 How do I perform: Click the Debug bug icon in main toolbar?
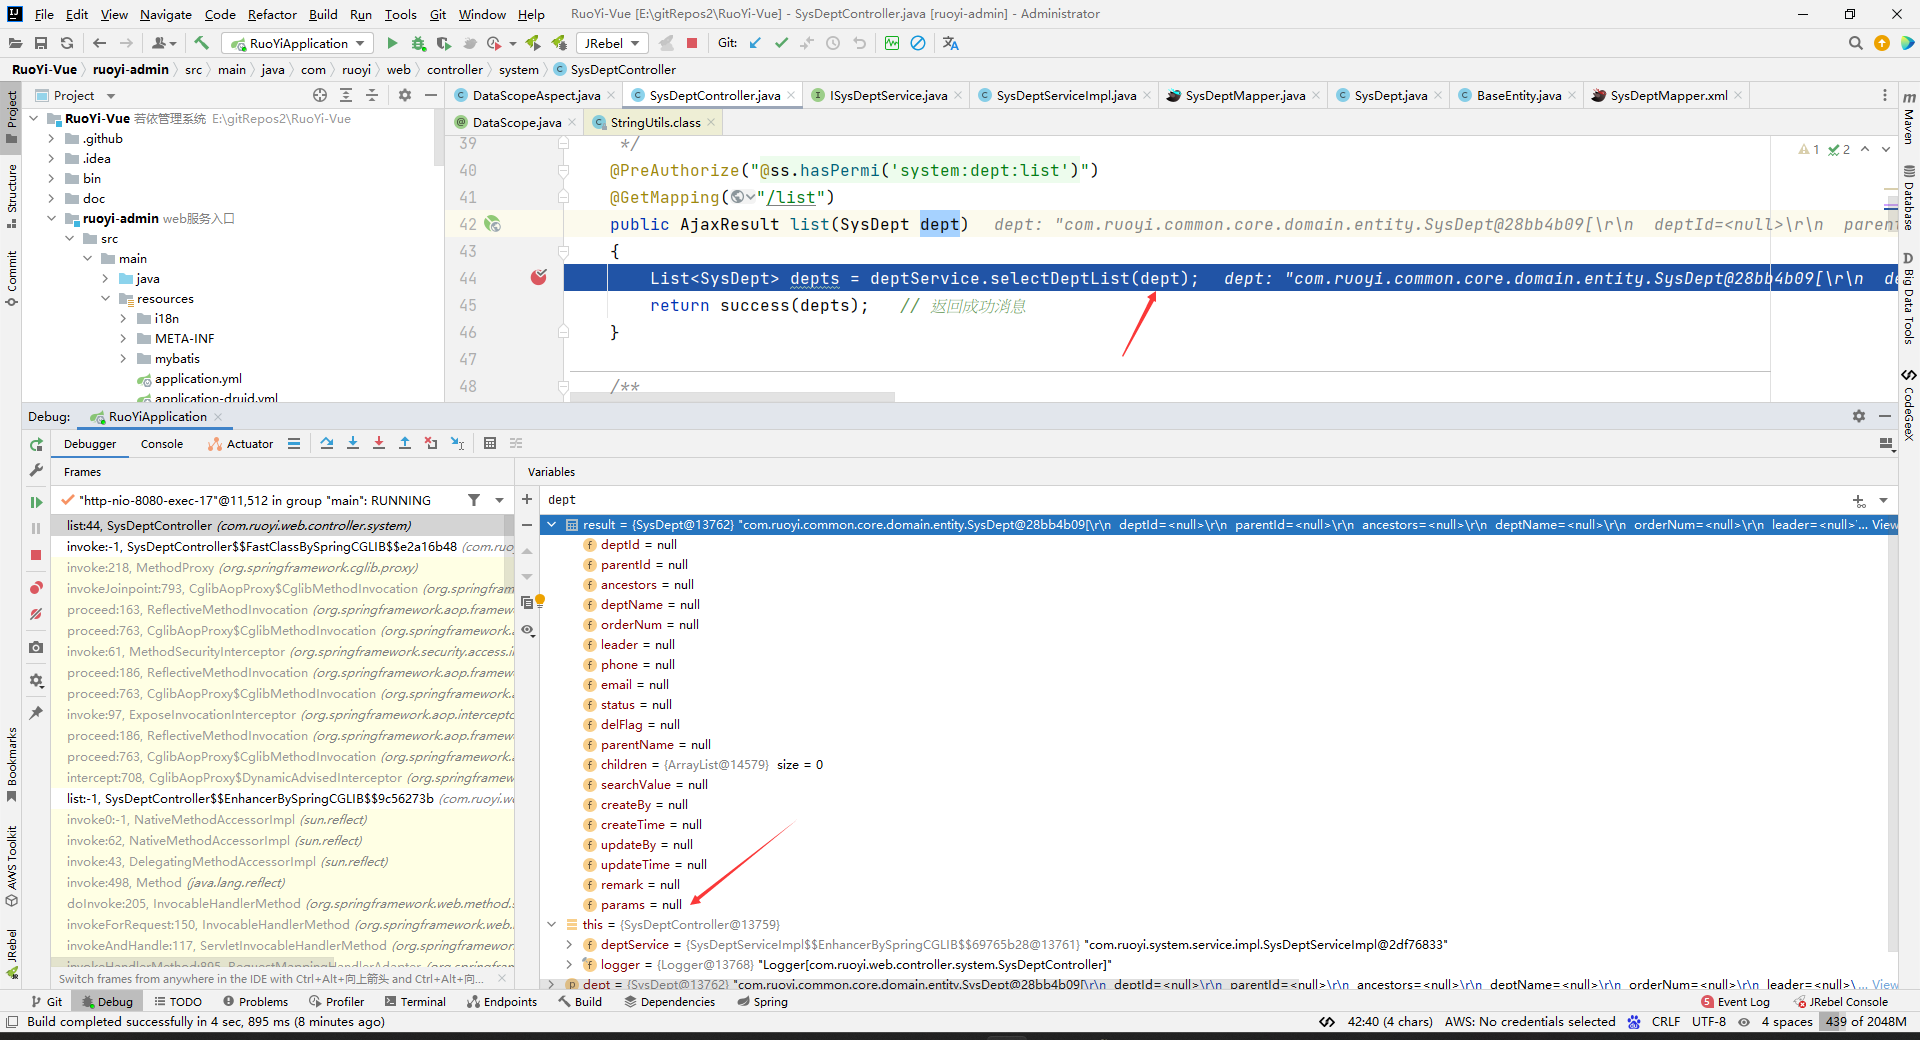pyautogui.click(x=418, y=43)
